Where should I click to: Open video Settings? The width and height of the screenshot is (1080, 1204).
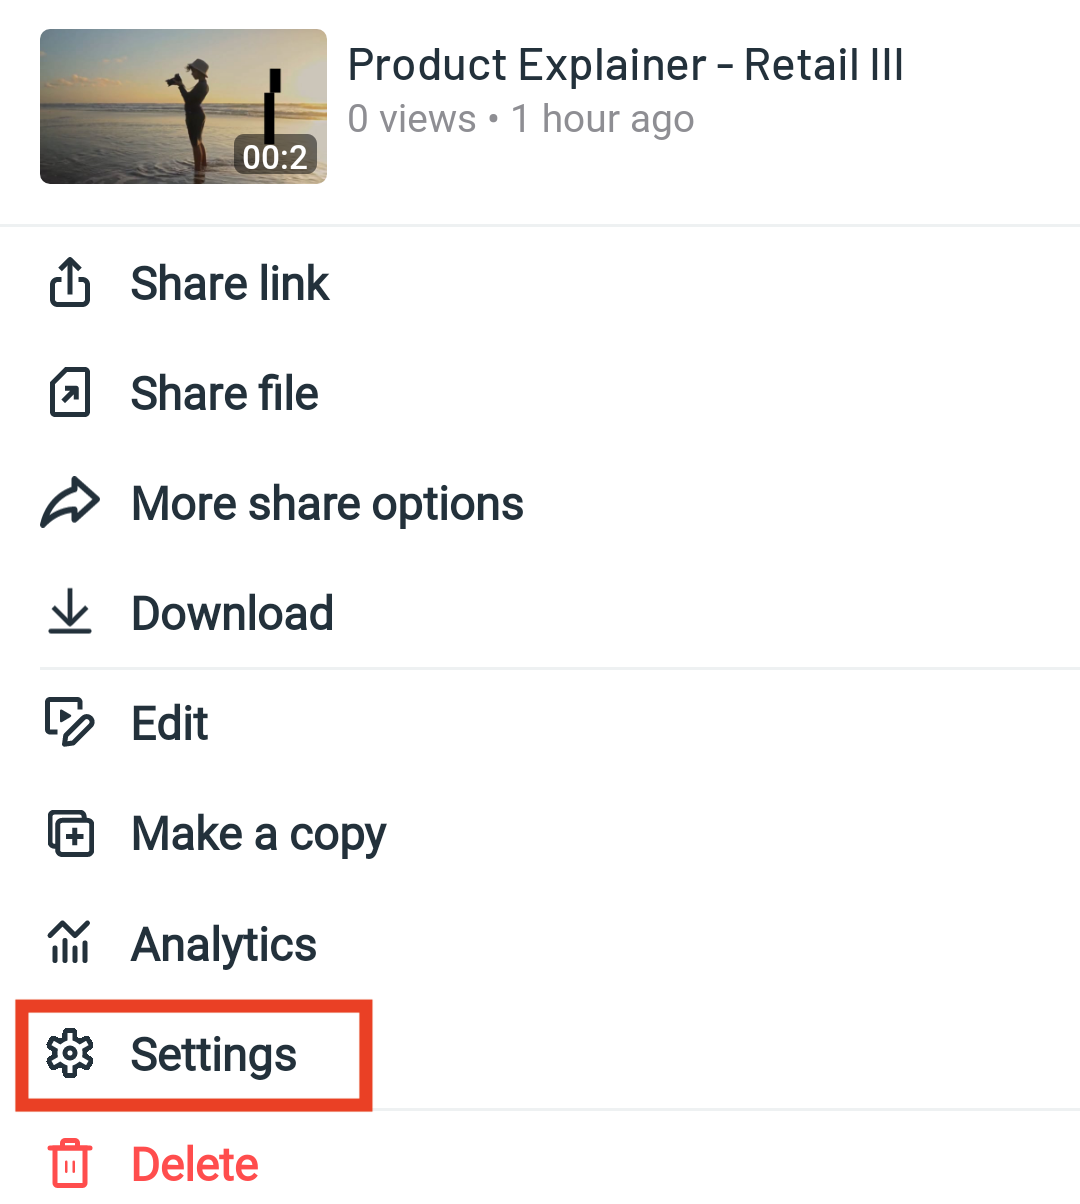[x=214, y=1055]
